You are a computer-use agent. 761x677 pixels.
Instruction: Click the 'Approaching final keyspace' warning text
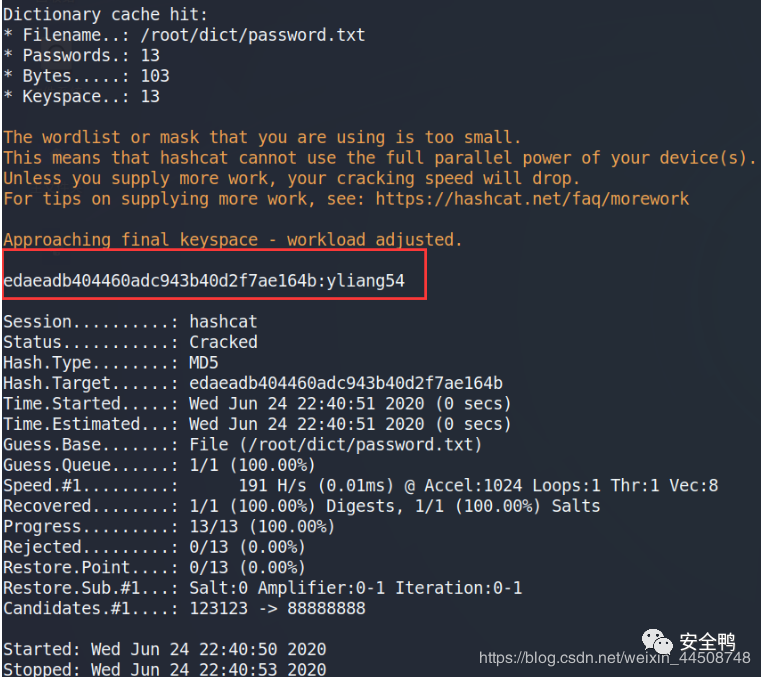(232, 240)
